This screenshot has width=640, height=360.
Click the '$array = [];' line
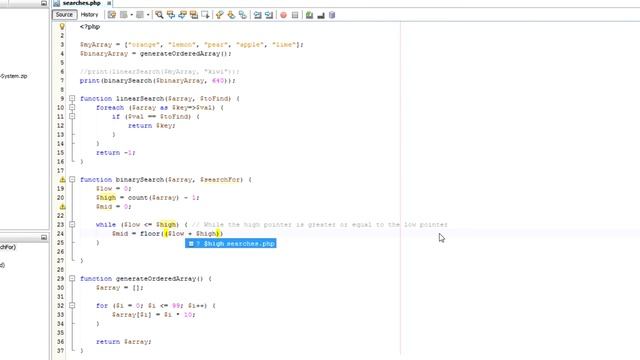tap(120, 288)
